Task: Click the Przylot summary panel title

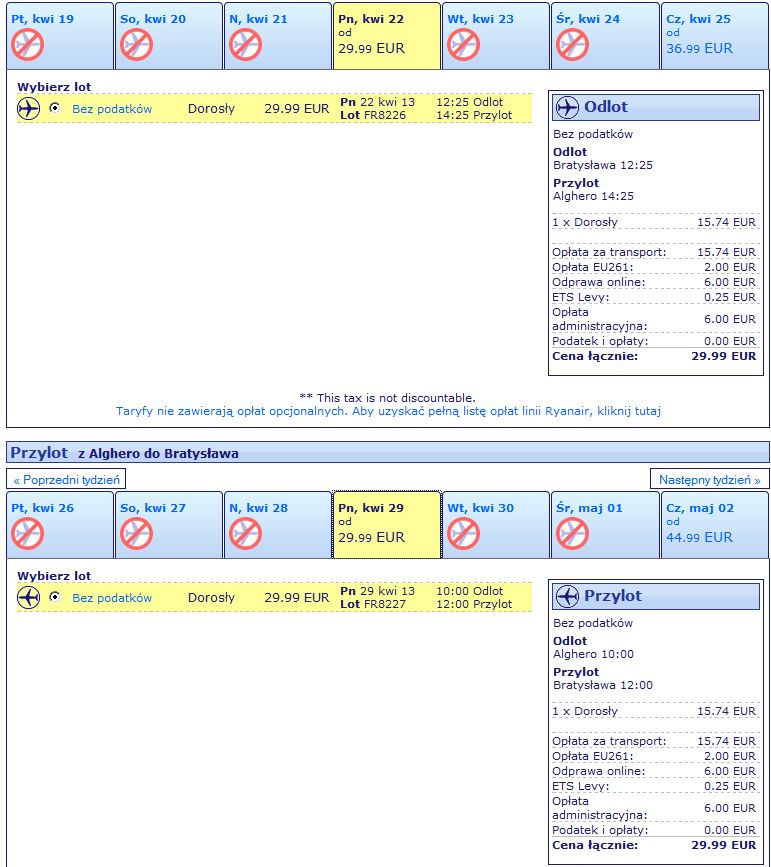Action: (x=613, y=596)
